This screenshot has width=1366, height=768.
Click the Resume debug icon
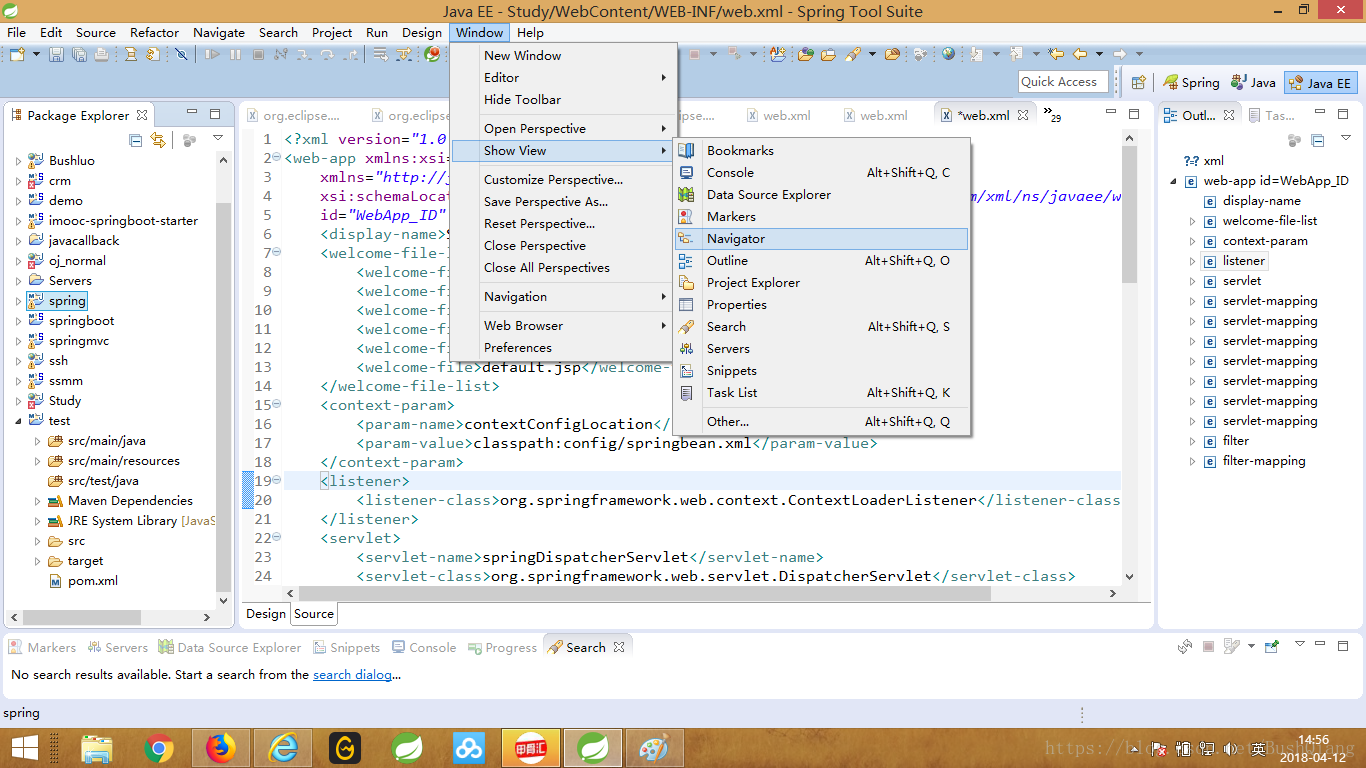tap(212, 54)
